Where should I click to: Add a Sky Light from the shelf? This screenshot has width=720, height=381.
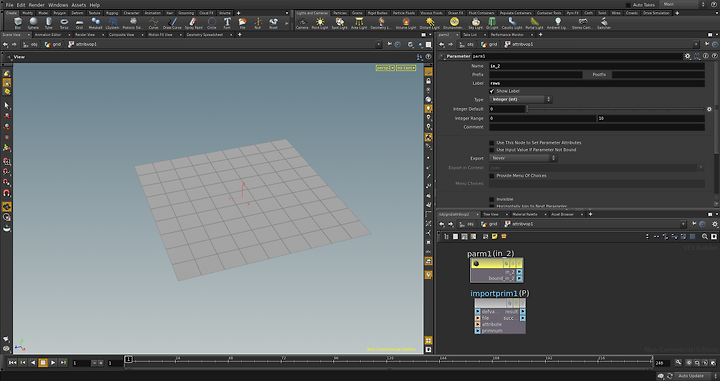(476, 23)
